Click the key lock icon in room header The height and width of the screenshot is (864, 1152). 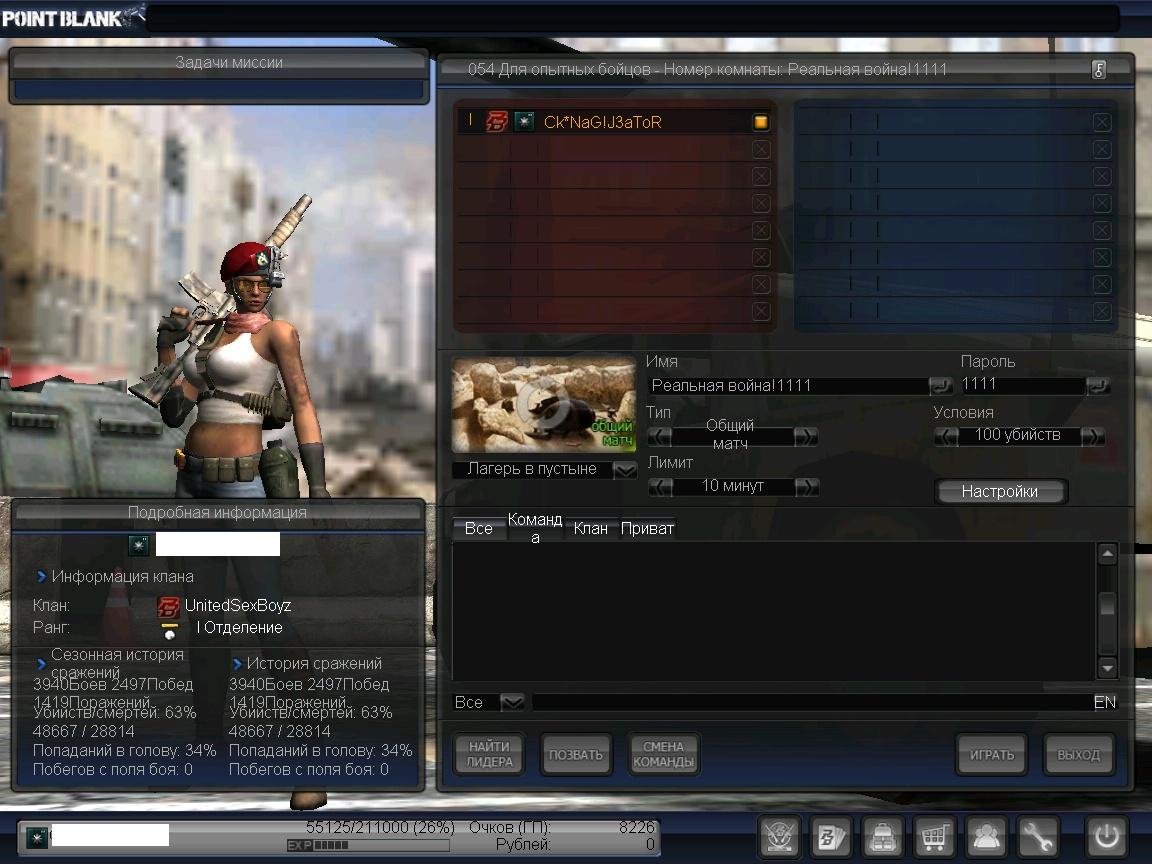[x=1098, y=70]
